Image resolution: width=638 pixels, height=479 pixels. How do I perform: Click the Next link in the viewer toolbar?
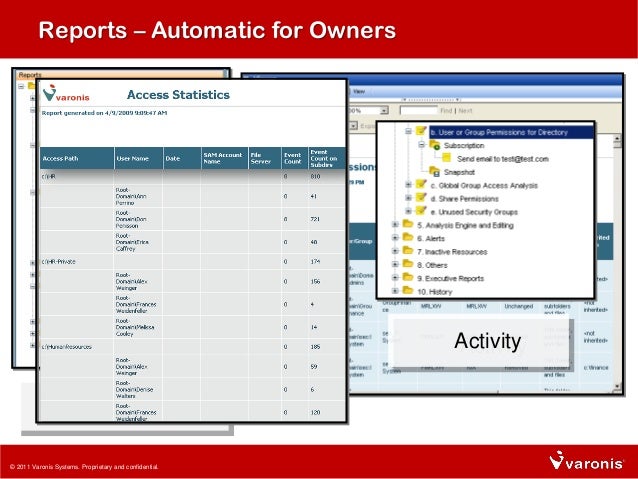465,110
